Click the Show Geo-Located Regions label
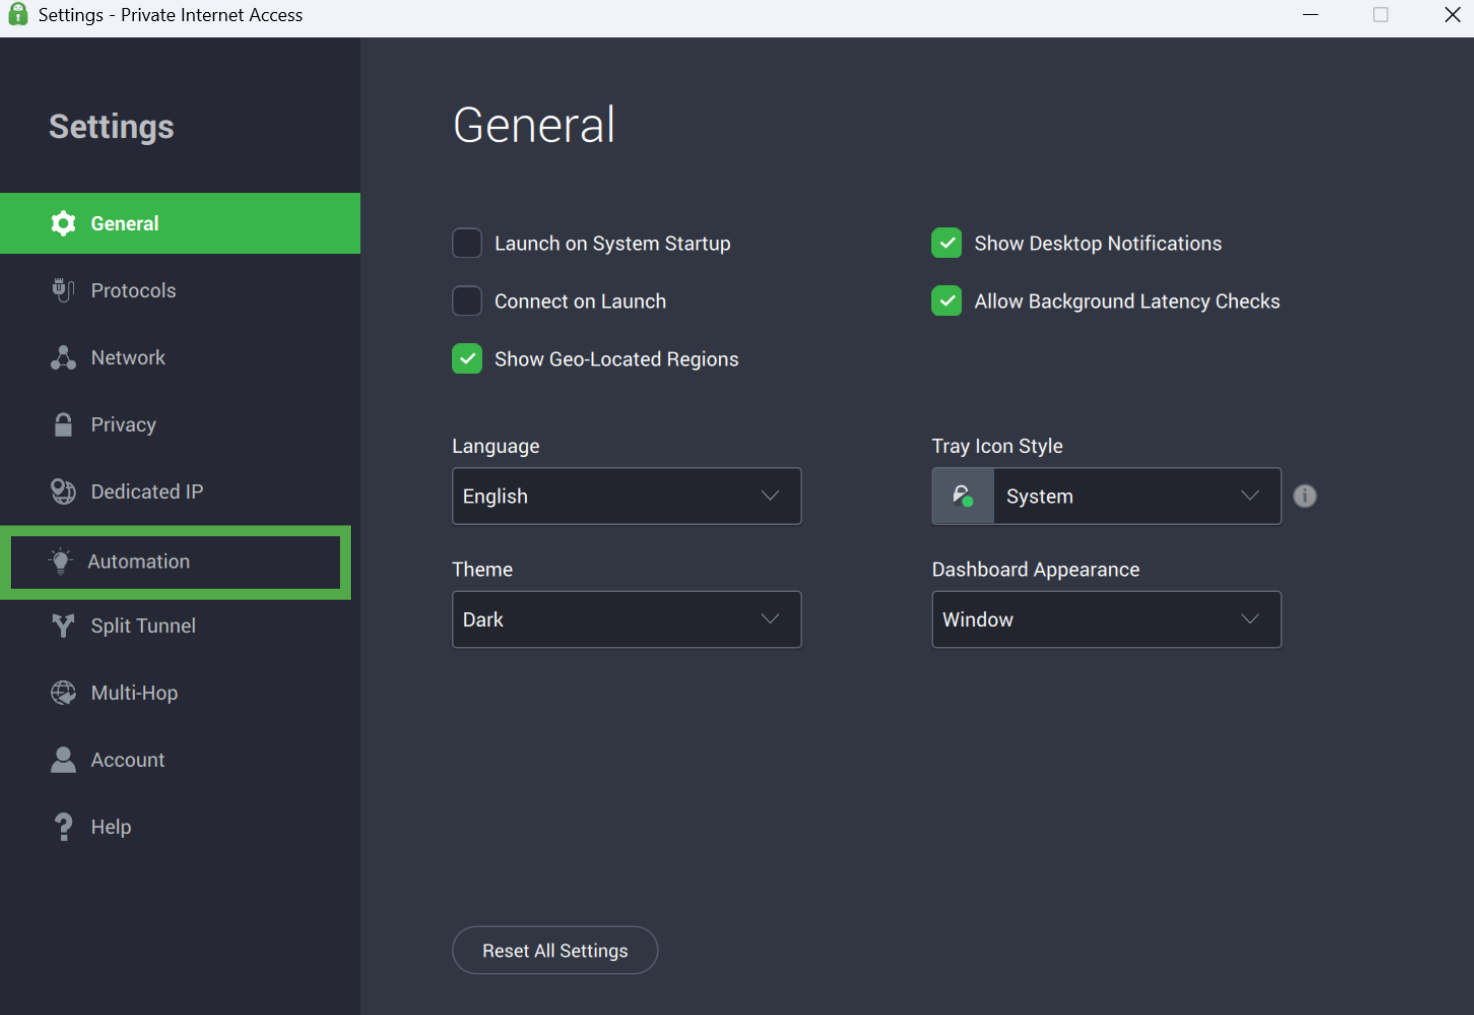Viewport: 1474px width, 1015px height. 616,359
